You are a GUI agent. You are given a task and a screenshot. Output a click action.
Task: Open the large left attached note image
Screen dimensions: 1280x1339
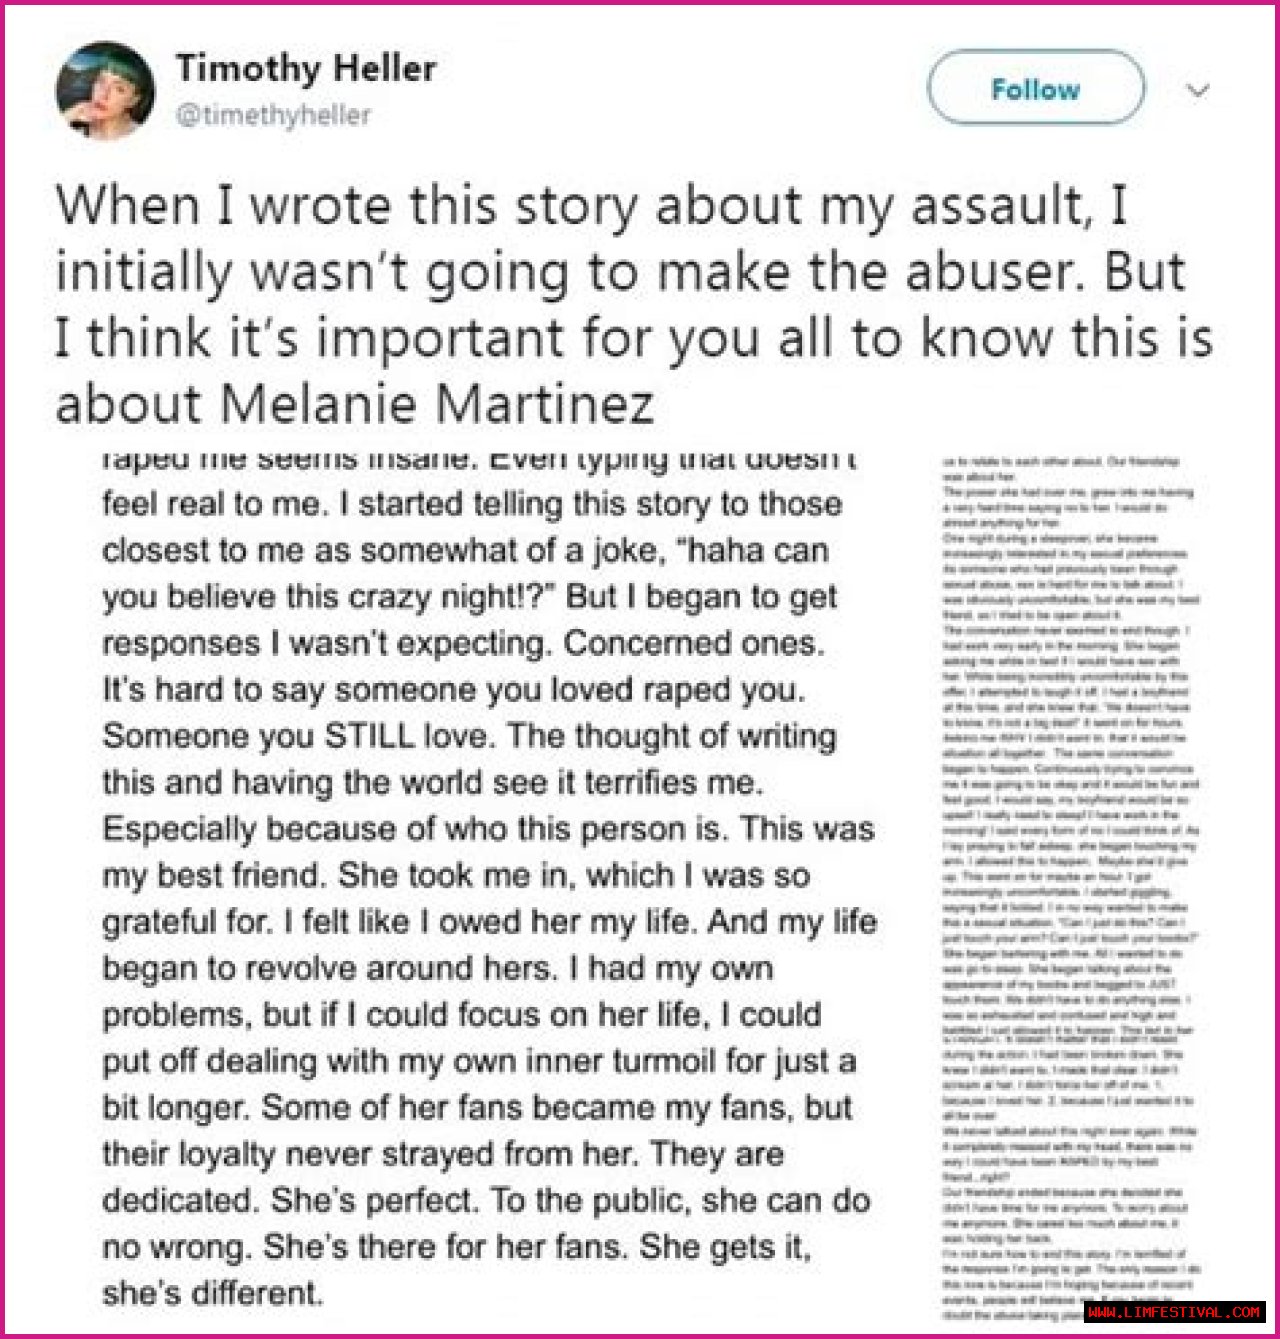tap(488, 880)
